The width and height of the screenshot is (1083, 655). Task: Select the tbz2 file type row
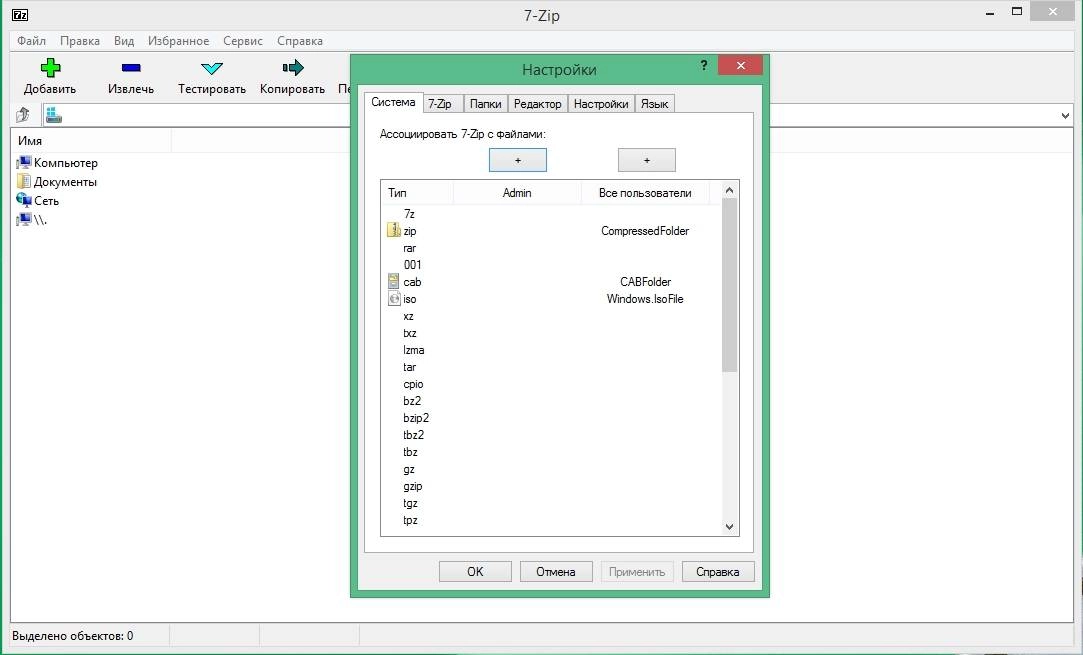point(551,435)
